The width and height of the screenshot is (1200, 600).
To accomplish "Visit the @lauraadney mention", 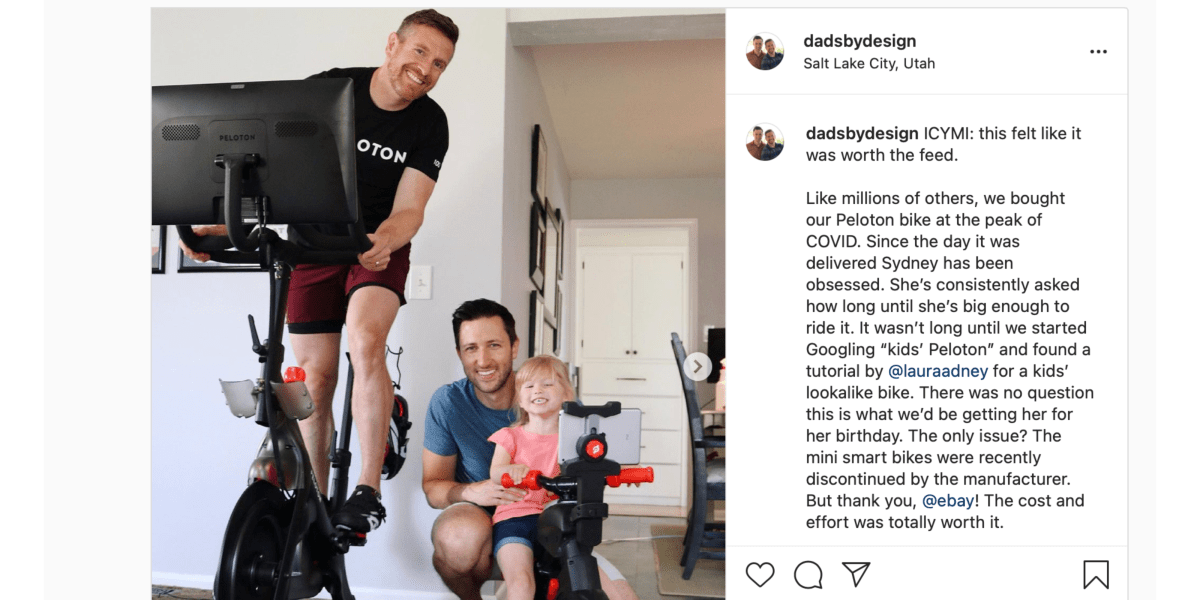I will 938,371.
